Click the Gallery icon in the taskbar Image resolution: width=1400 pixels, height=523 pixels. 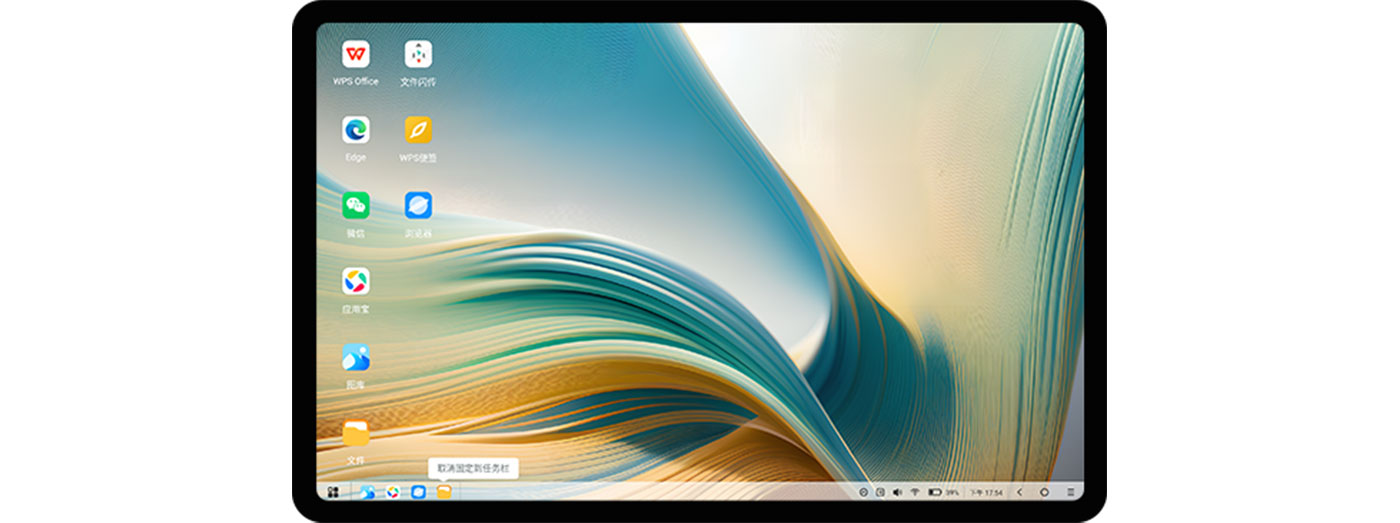coord(368,492)
